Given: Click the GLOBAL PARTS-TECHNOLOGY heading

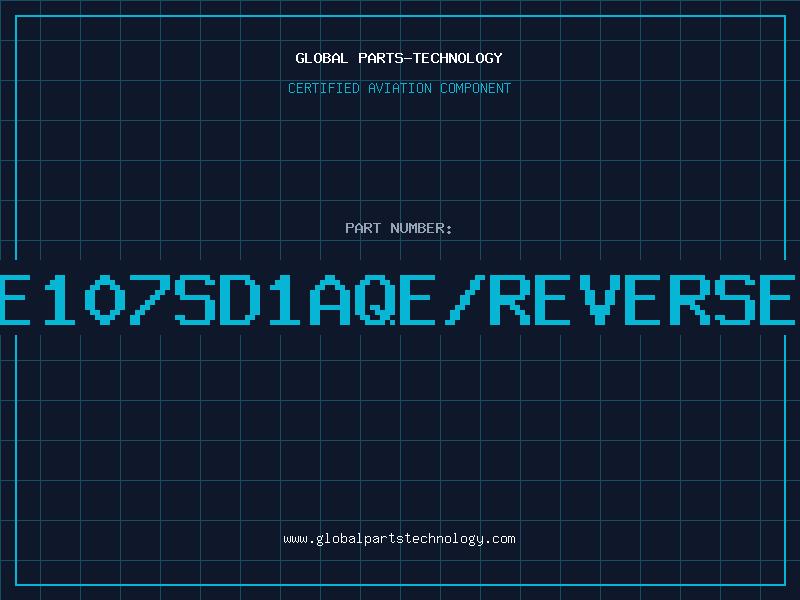Looking at the screenshot, I should click(399, 58).
